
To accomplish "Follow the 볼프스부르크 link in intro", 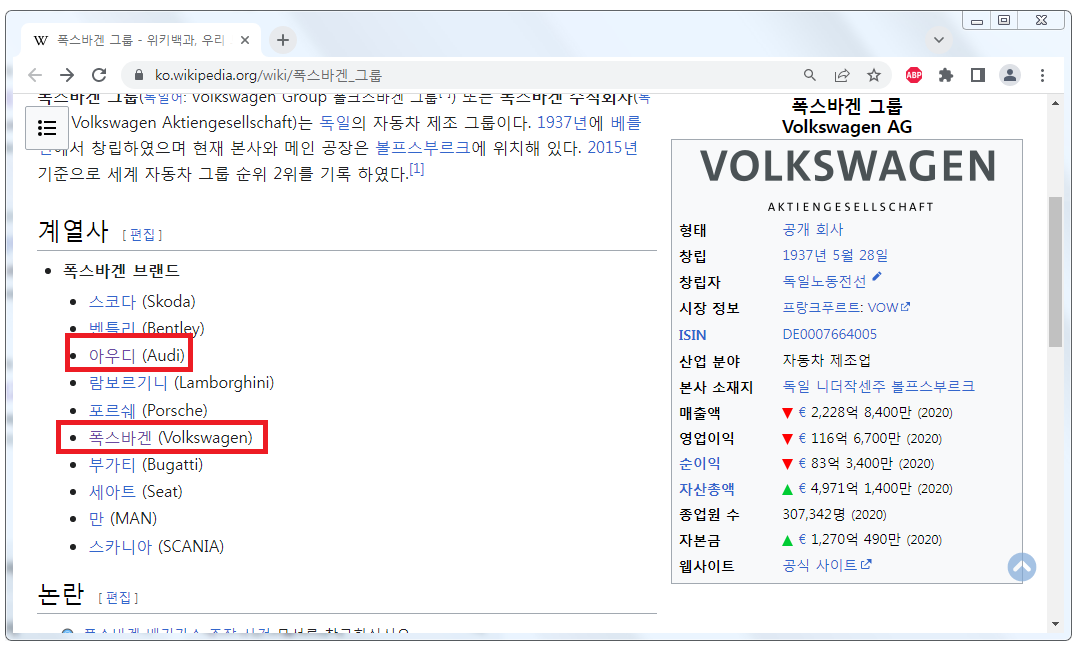I will click(x=423, y=148).
